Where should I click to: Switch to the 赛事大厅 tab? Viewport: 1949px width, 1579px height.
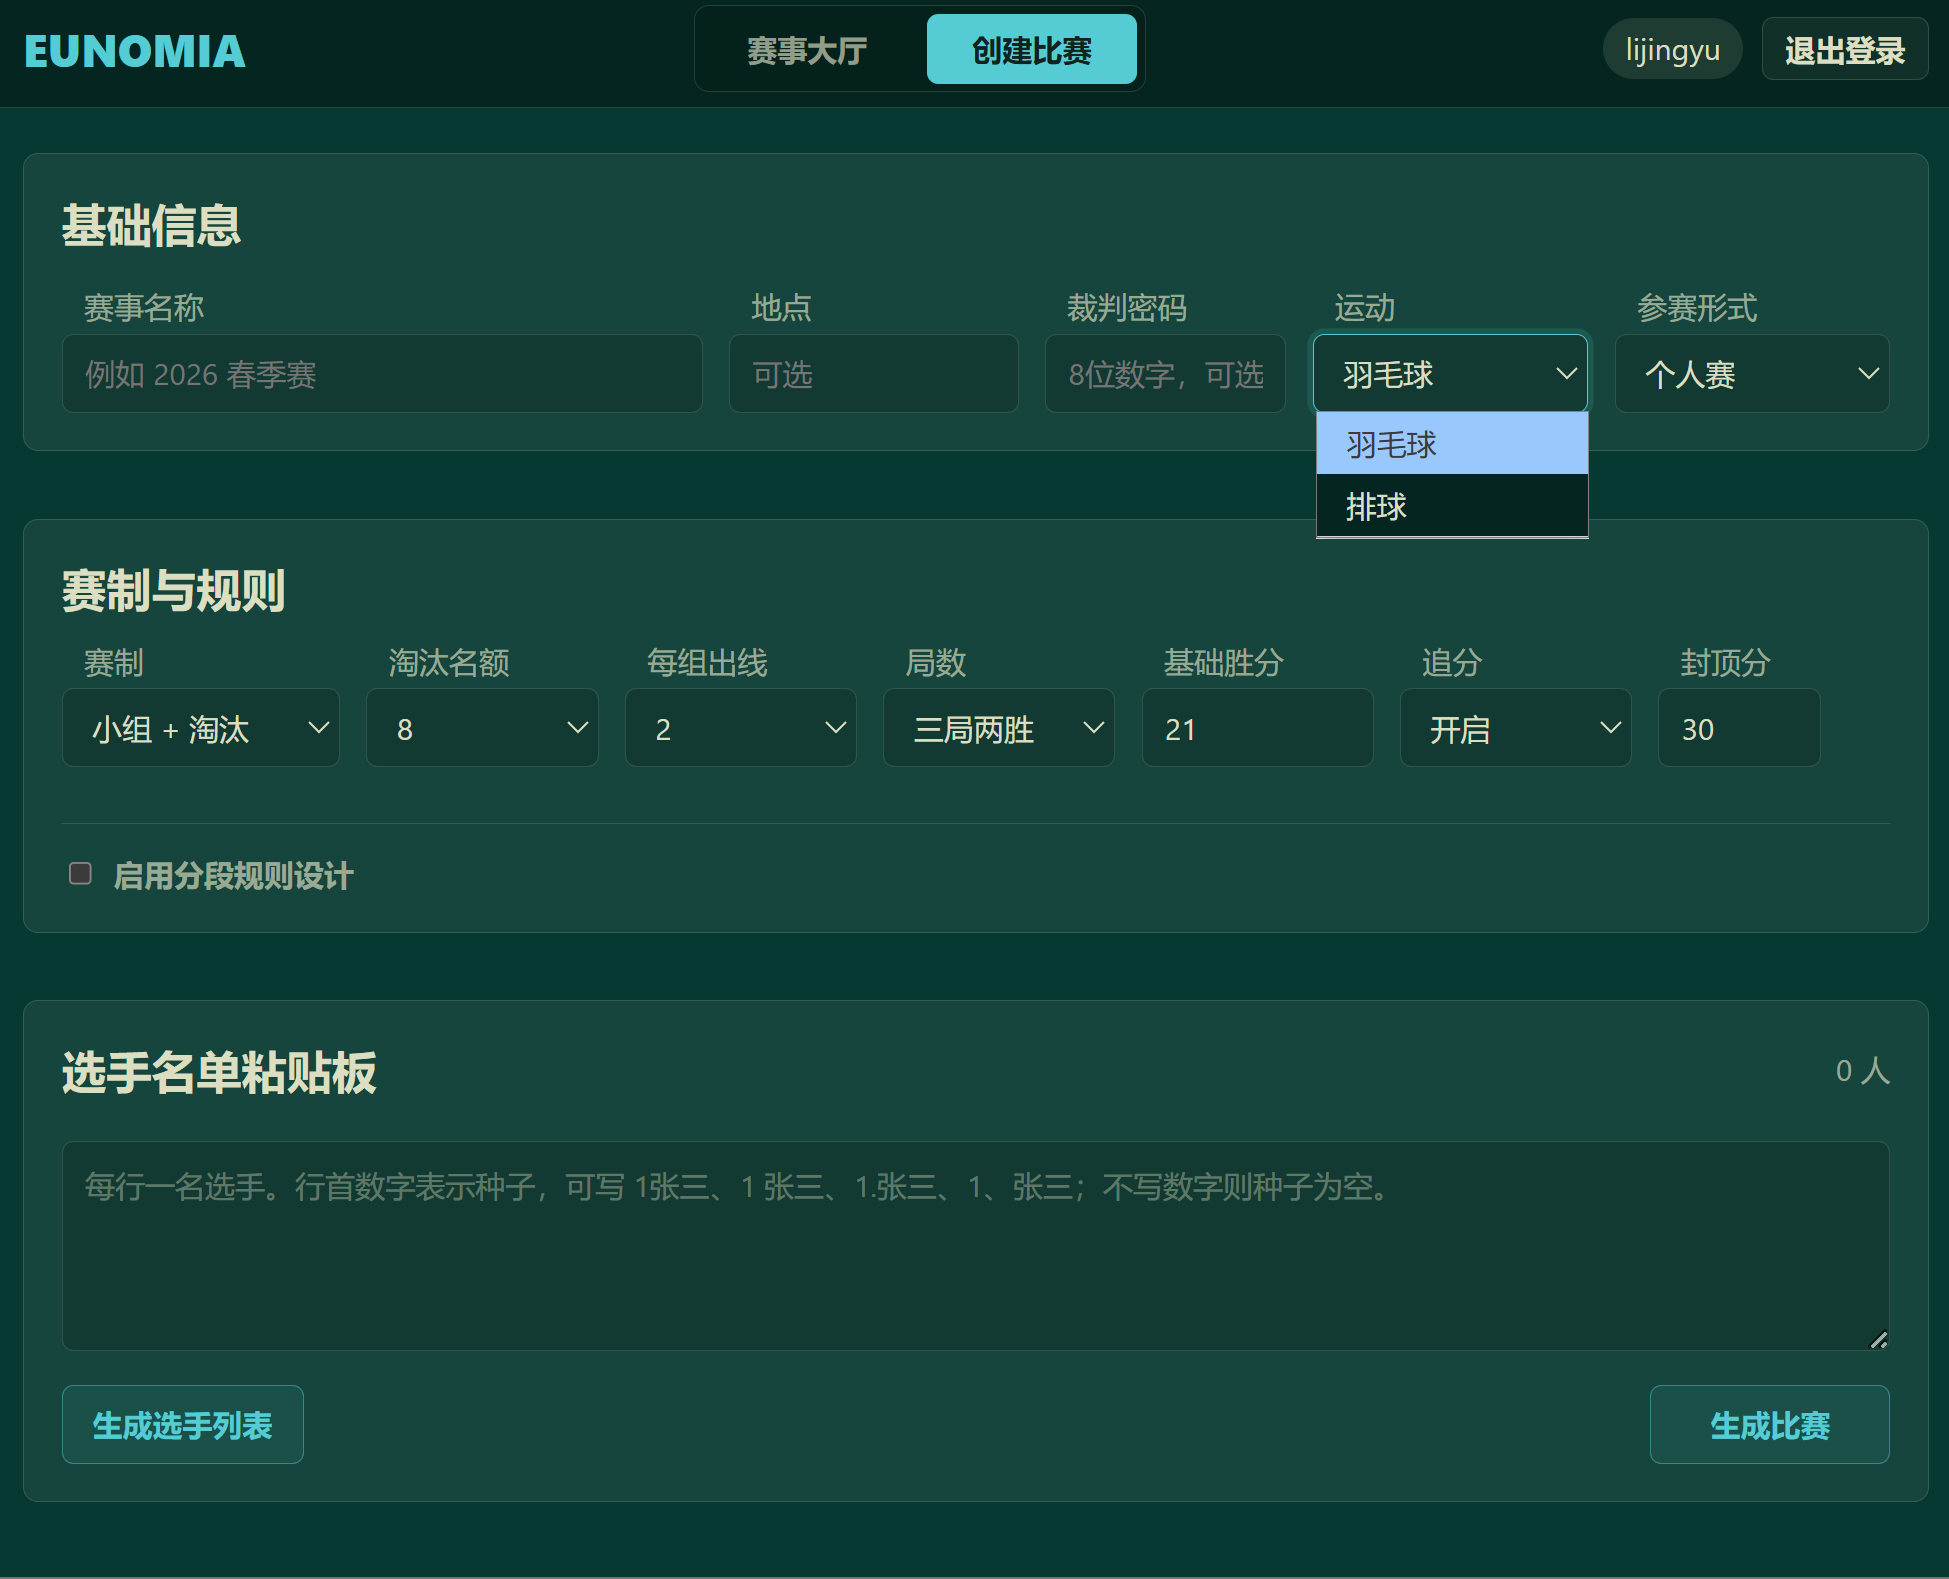807,50
